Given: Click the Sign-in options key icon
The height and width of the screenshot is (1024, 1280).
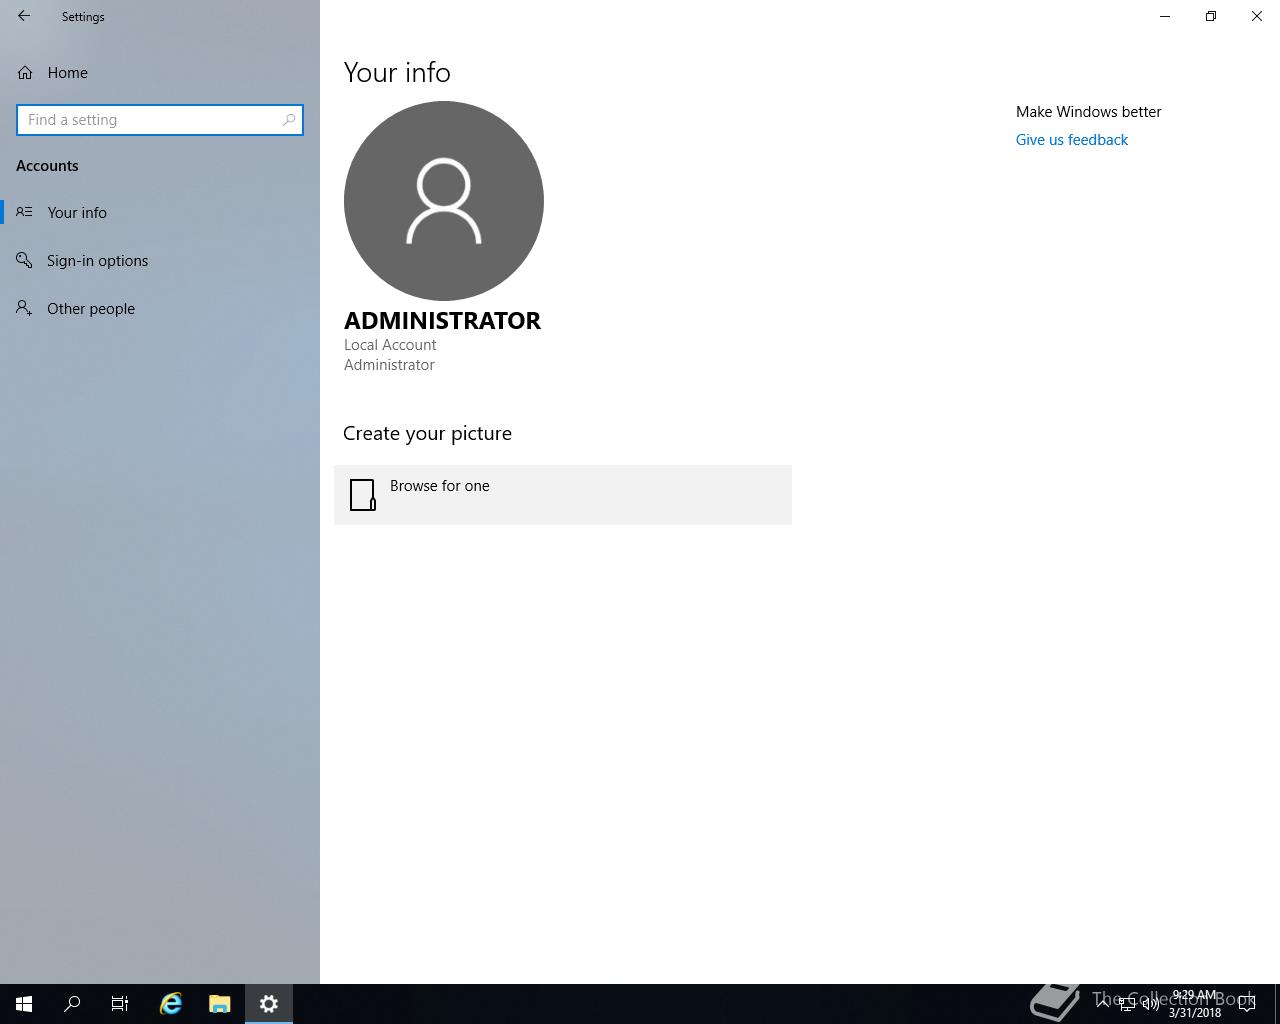Looking at the screenshot, I should point(25,261).
